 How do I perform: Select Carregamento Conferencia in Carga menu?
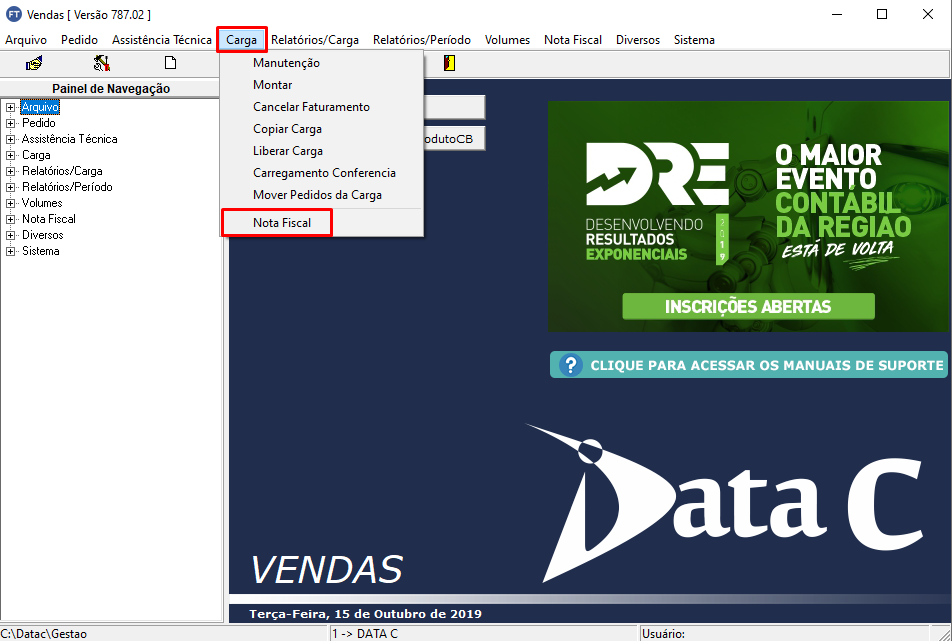(x=322, y=173)
